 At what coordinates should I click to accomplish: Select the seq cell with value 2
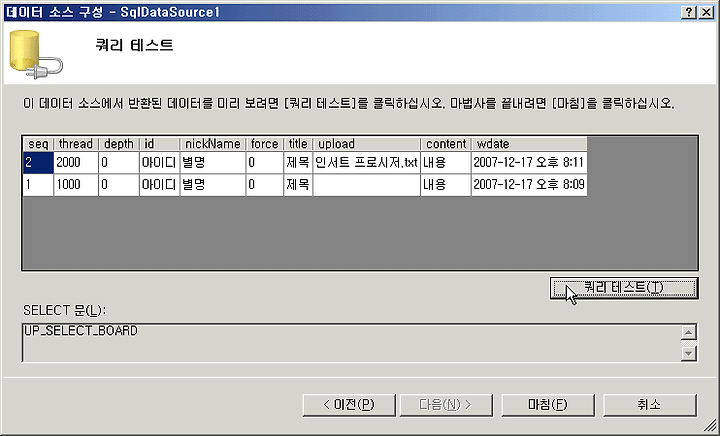[x=38, y=162]
